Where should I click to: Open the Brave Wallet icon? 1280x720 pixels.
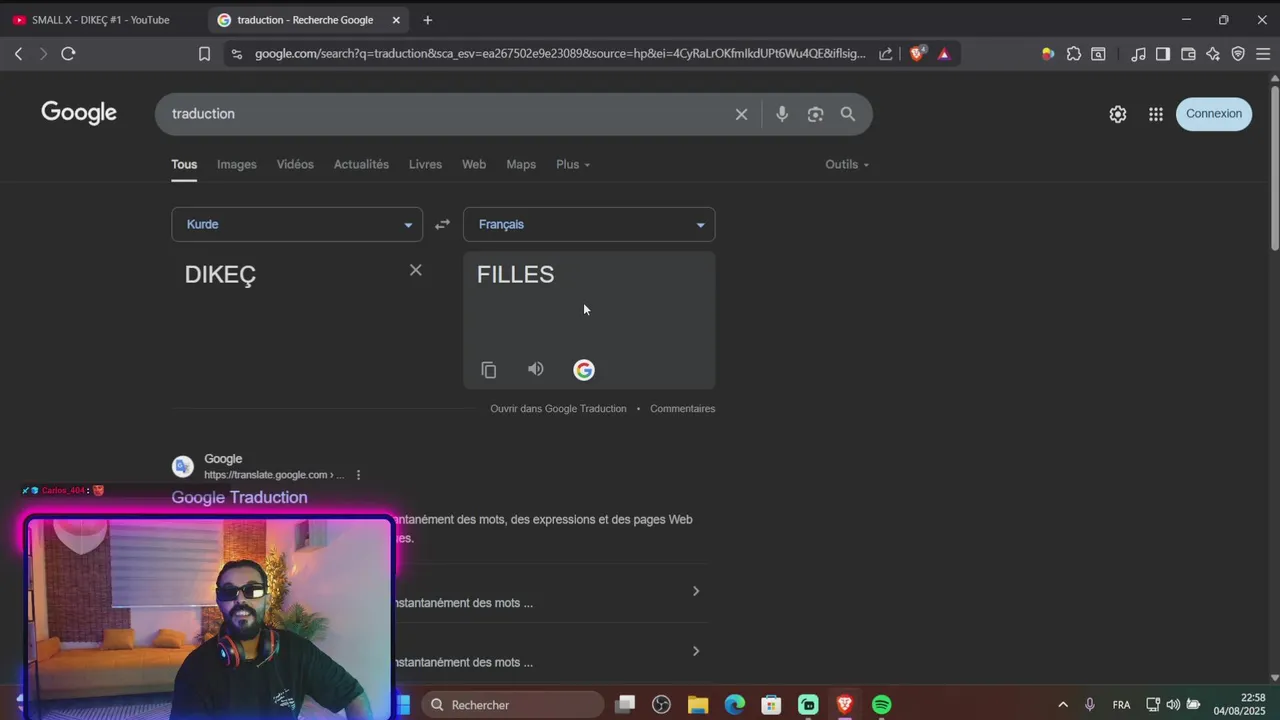(1188, 54)
